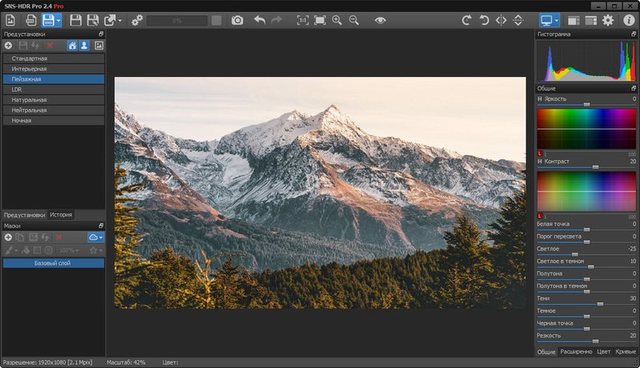Image resolution: width=640 pixels, height=368 pixels.
Task: Zoom out of the image
Action: pos(354,20)
